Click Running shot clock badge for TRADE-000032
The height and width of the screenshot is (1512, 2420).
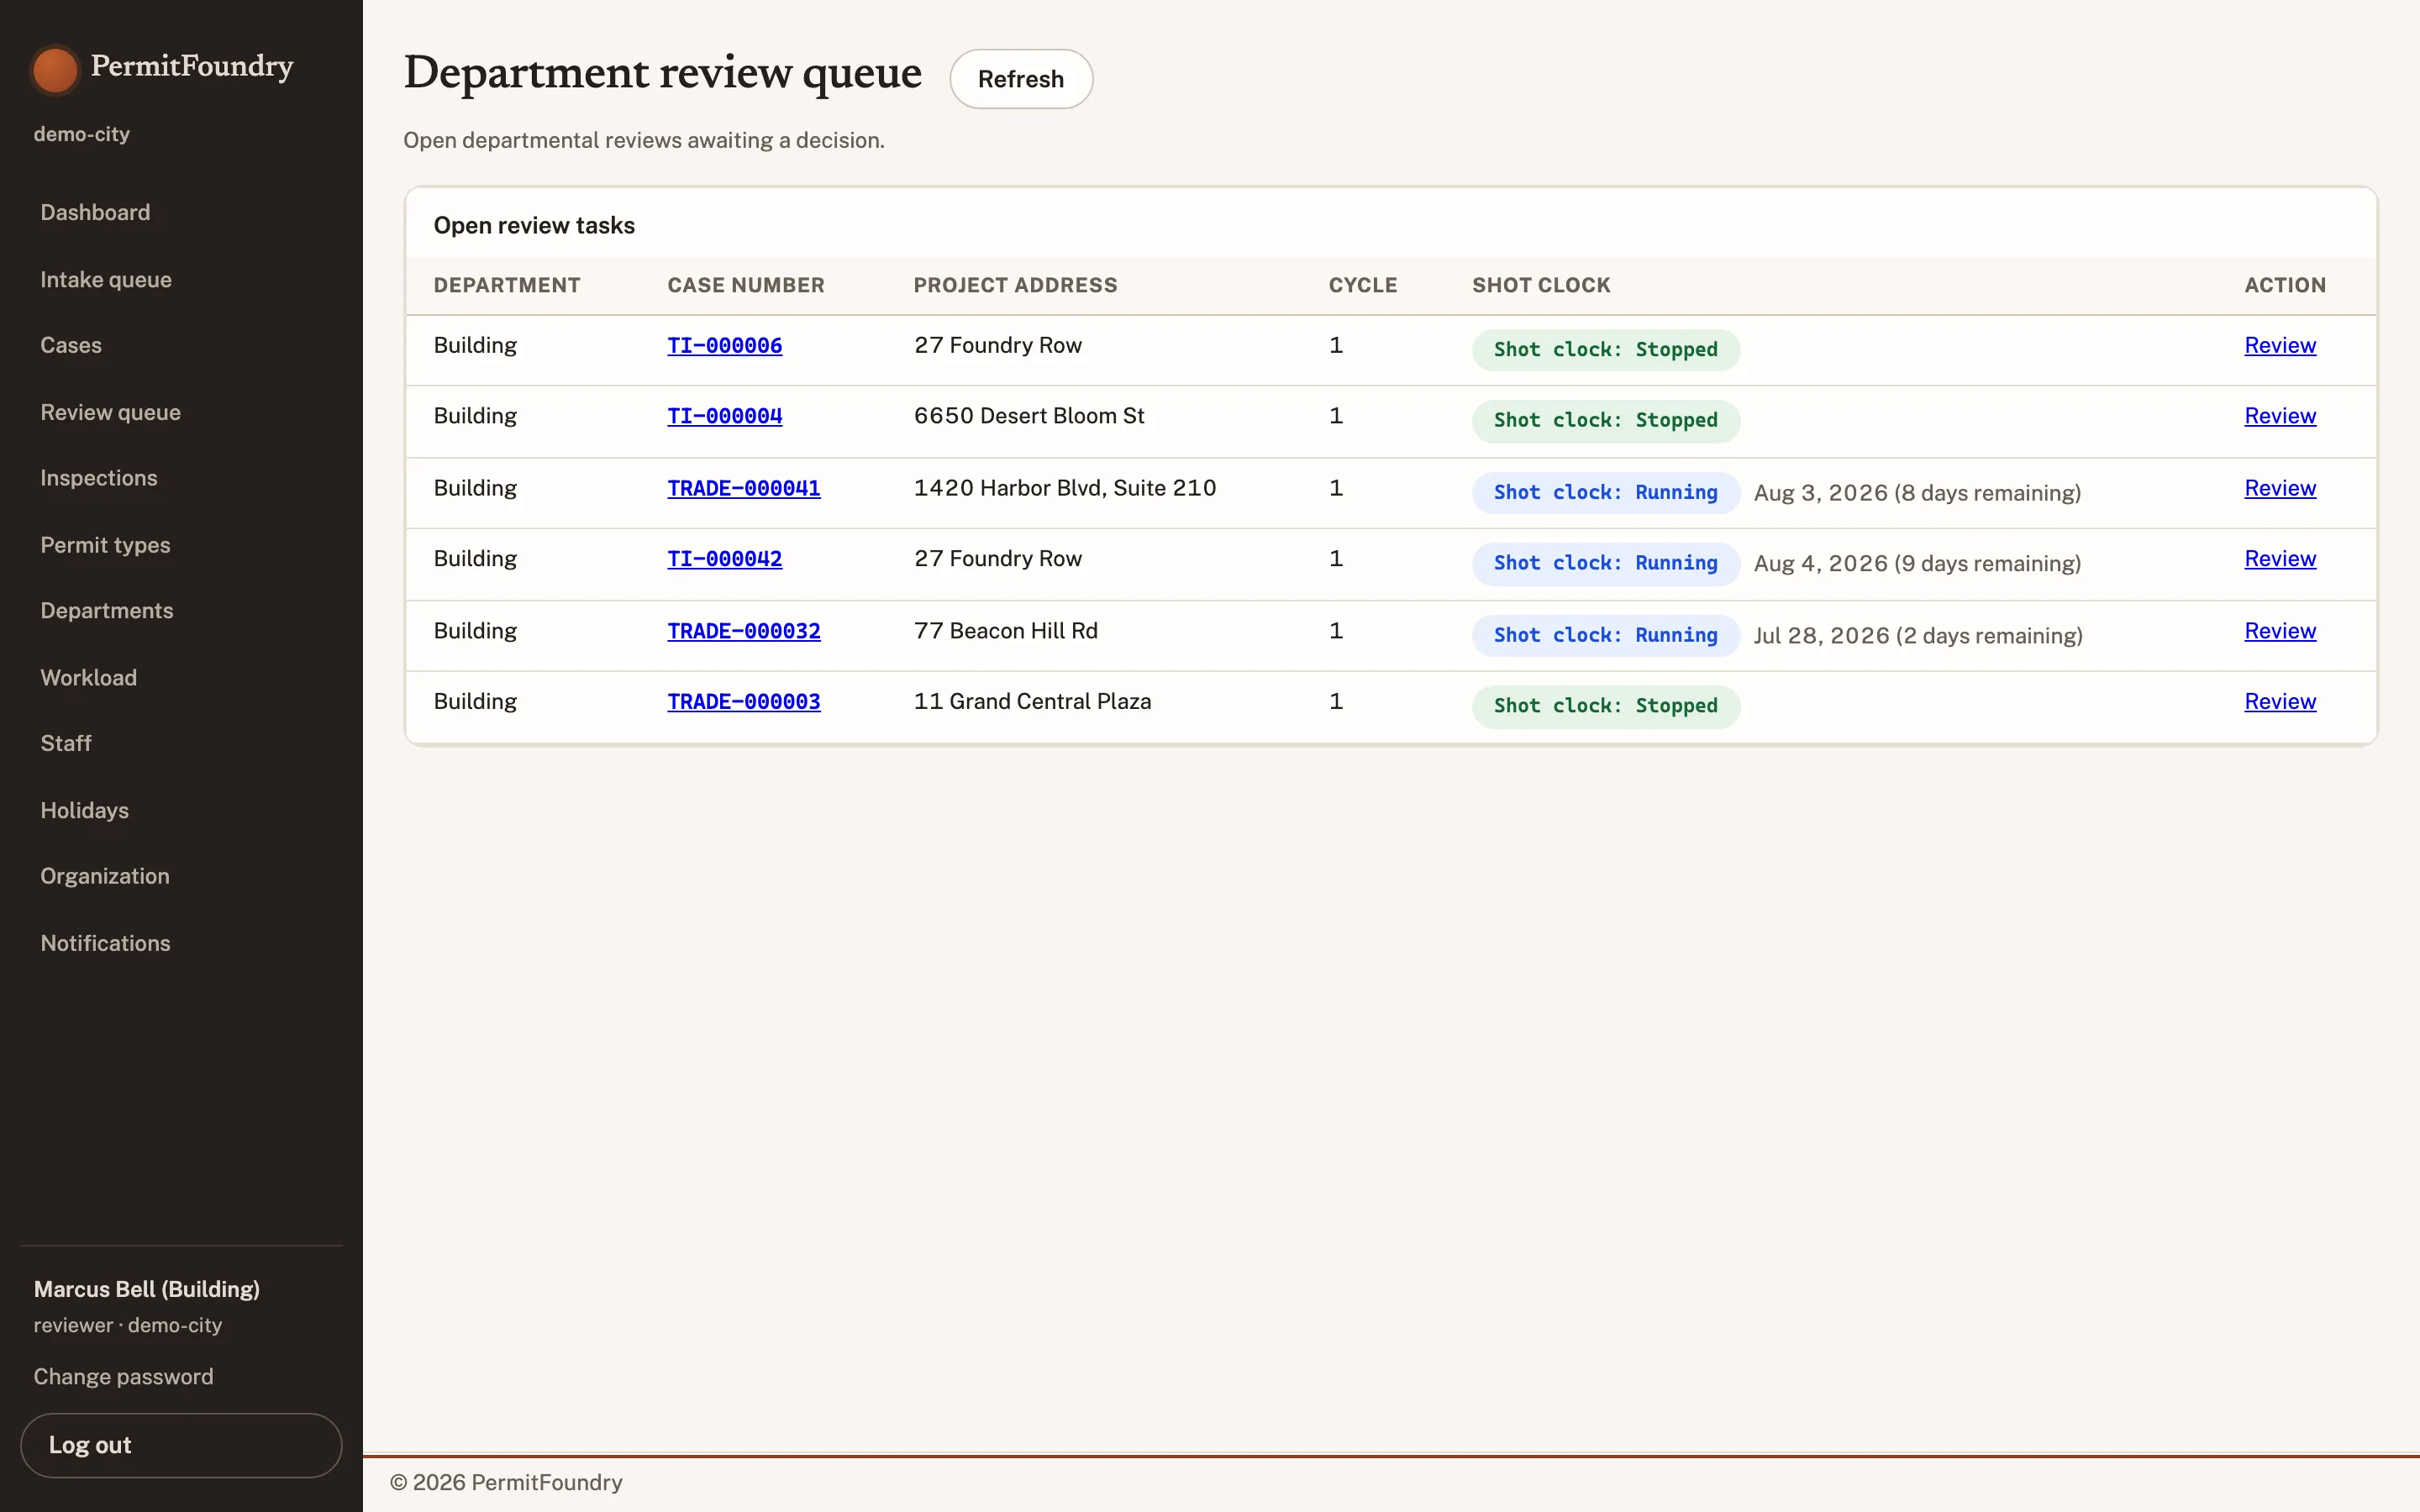coord(1605,636)
